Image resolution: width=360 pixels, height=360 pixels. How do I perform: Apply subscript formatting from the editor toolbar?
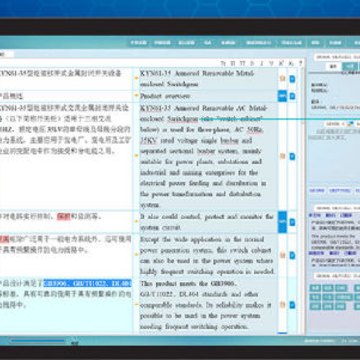pyautogui.click(x=291, y=63)
